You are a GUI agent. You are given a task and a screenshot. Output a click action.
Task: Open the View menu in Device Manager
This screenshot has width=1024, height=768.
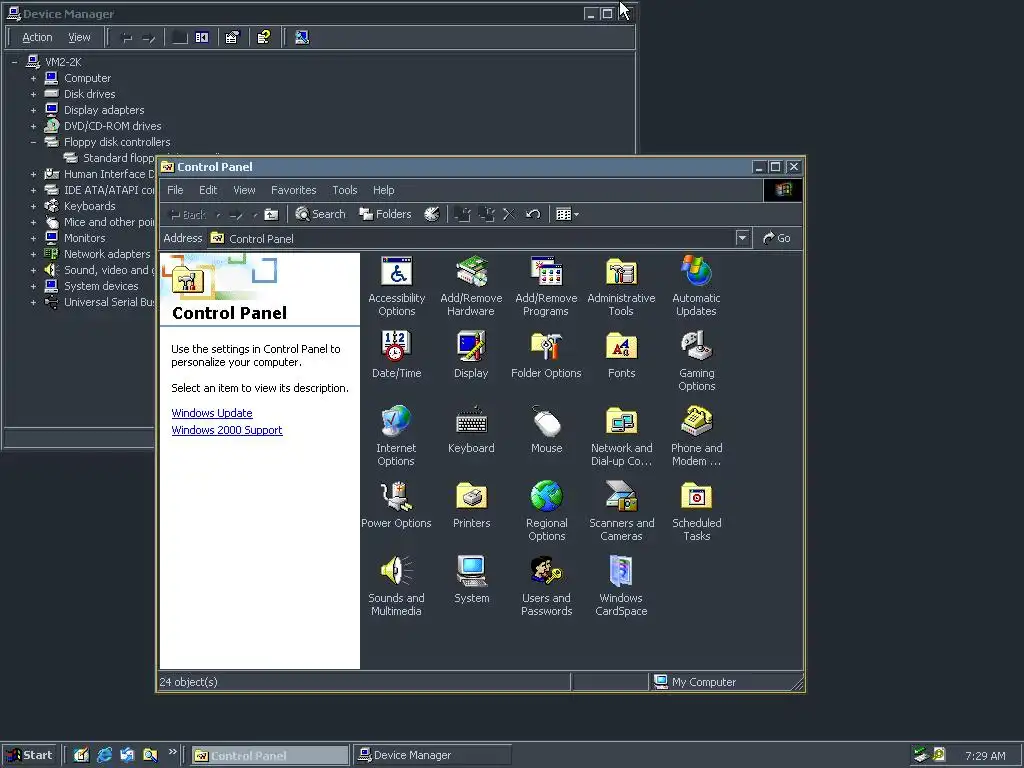tap(79, 37)
